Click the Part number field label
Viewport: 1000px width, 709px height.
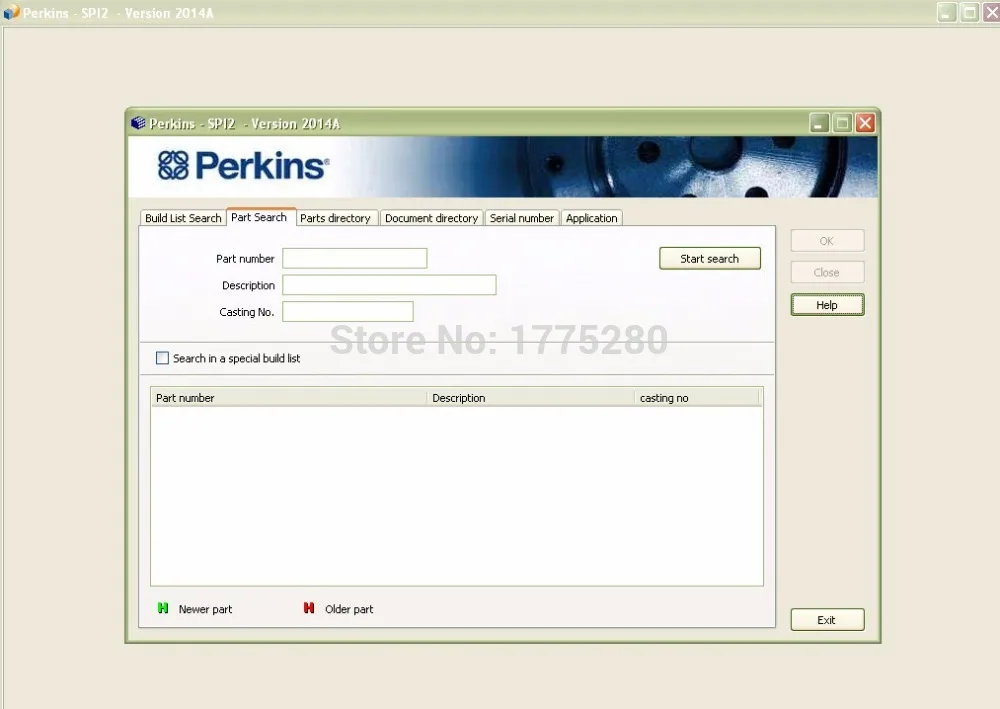pos(245,259)
